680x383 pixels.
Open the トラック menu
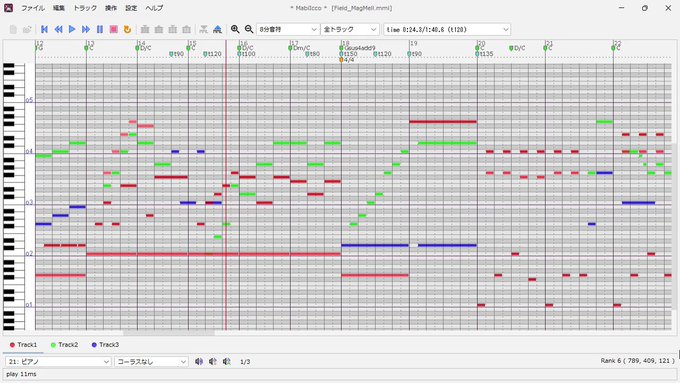click(x=85, y=8)
